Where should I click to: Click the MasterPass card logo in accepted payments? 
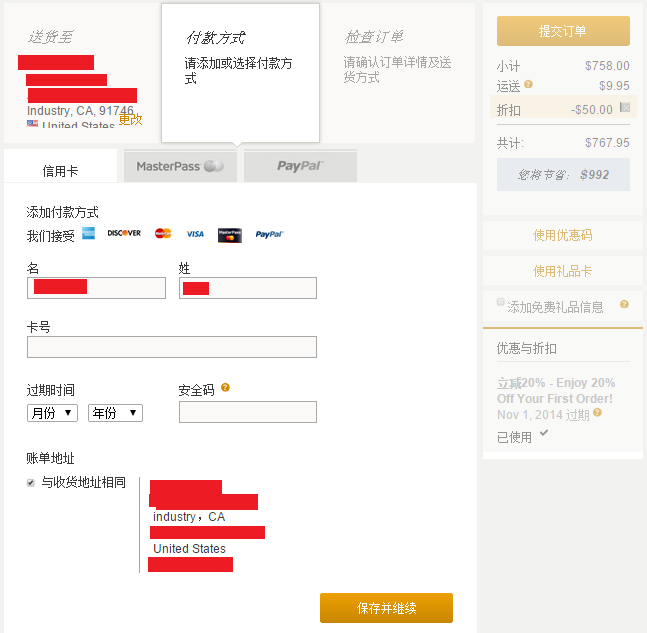point(230,235)
